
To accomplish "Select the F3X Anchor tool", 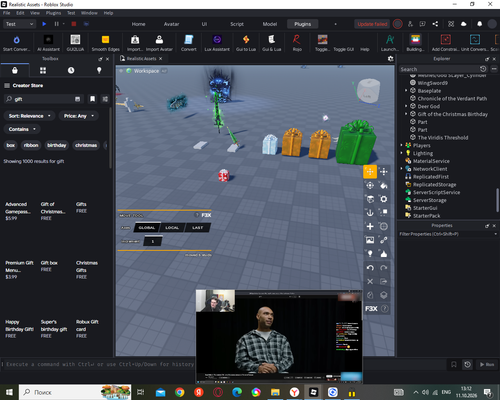I will [370, 213].
